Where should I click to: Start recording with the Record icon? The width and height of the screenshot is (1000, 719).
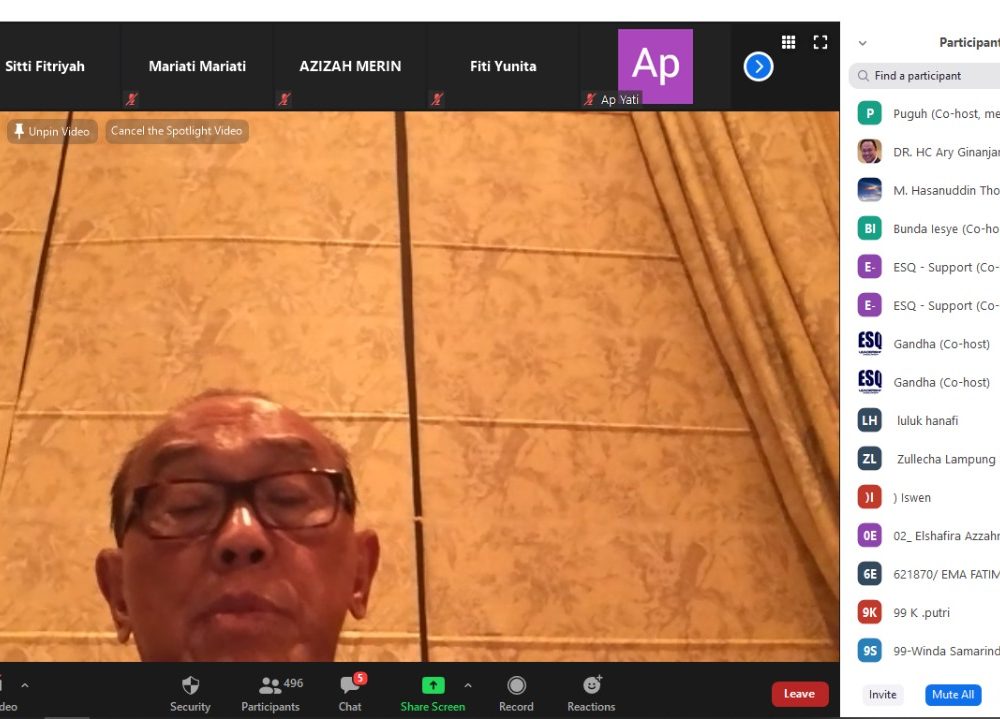click(x=516, y=686)
